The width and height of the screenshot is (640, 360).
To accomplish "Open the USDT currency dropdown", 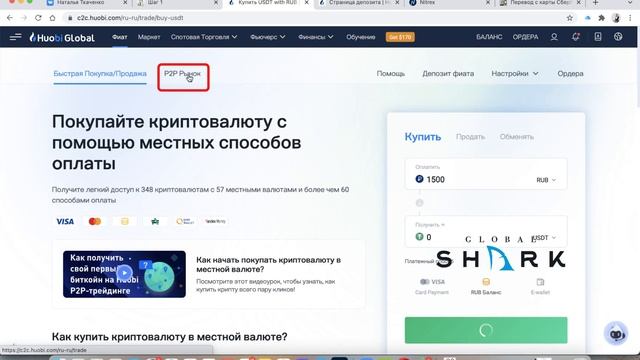I will point(545,238).
